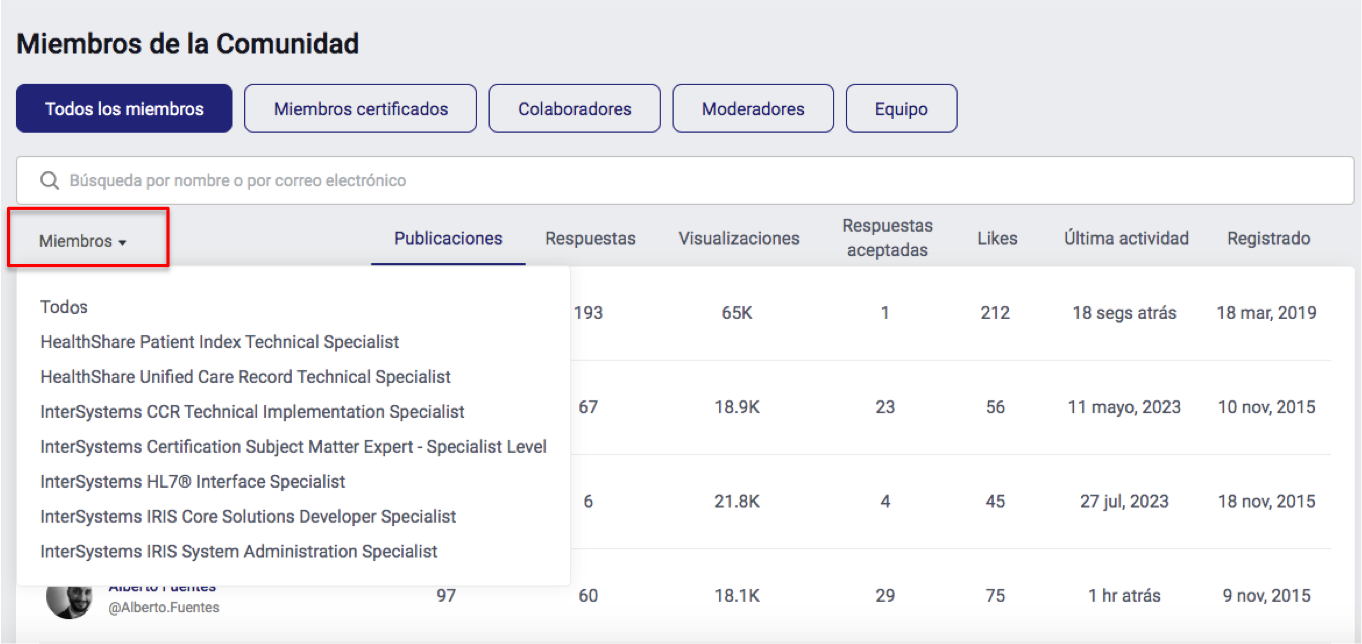Select InterSystems IRIS System Administration Specialist
The width and height of the screenshot is (1362, 644).
point(239,552)
